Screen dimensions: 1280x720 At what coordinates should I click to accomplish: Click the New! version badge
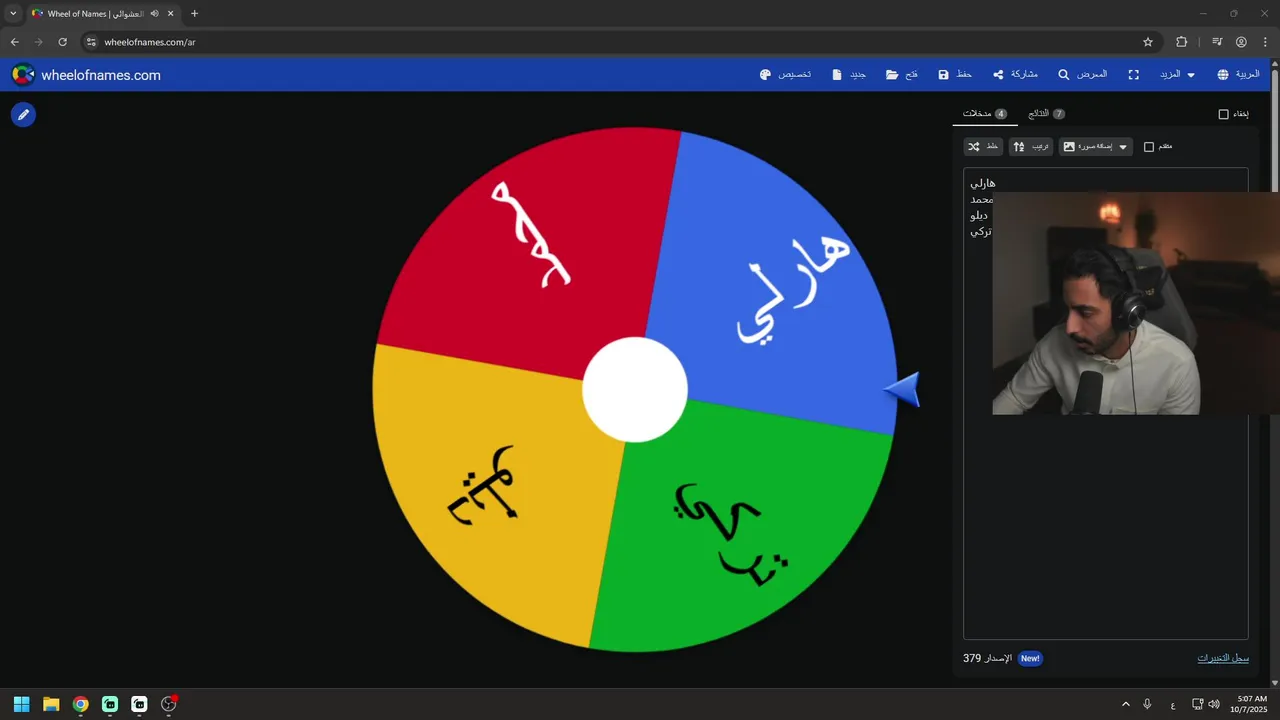click(1030, 658)
